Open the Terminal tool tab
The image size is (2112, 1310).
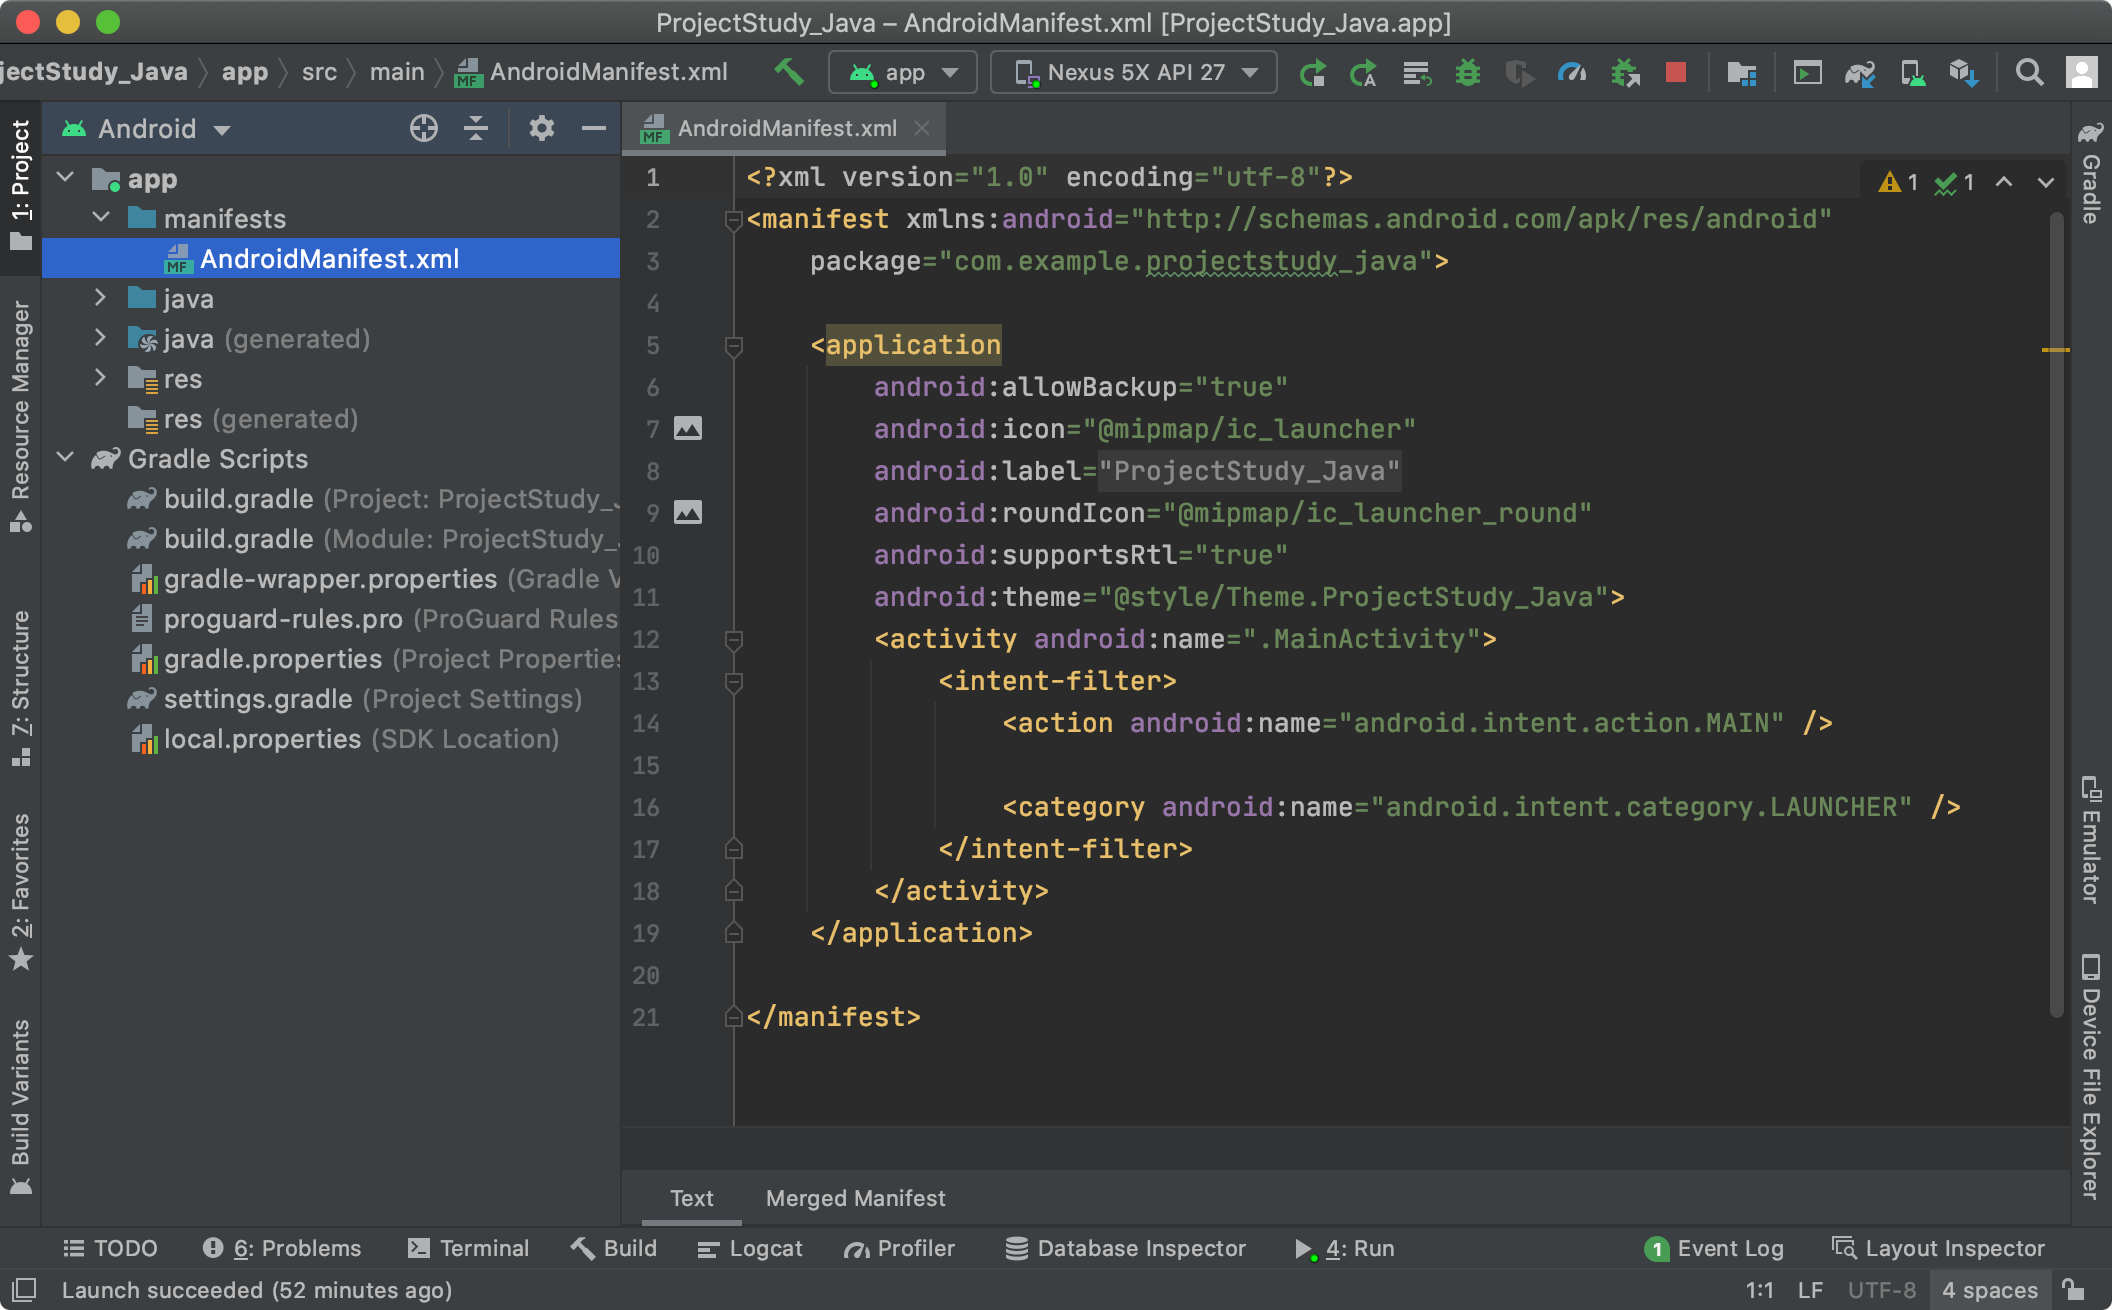[x=468, y=1248]
